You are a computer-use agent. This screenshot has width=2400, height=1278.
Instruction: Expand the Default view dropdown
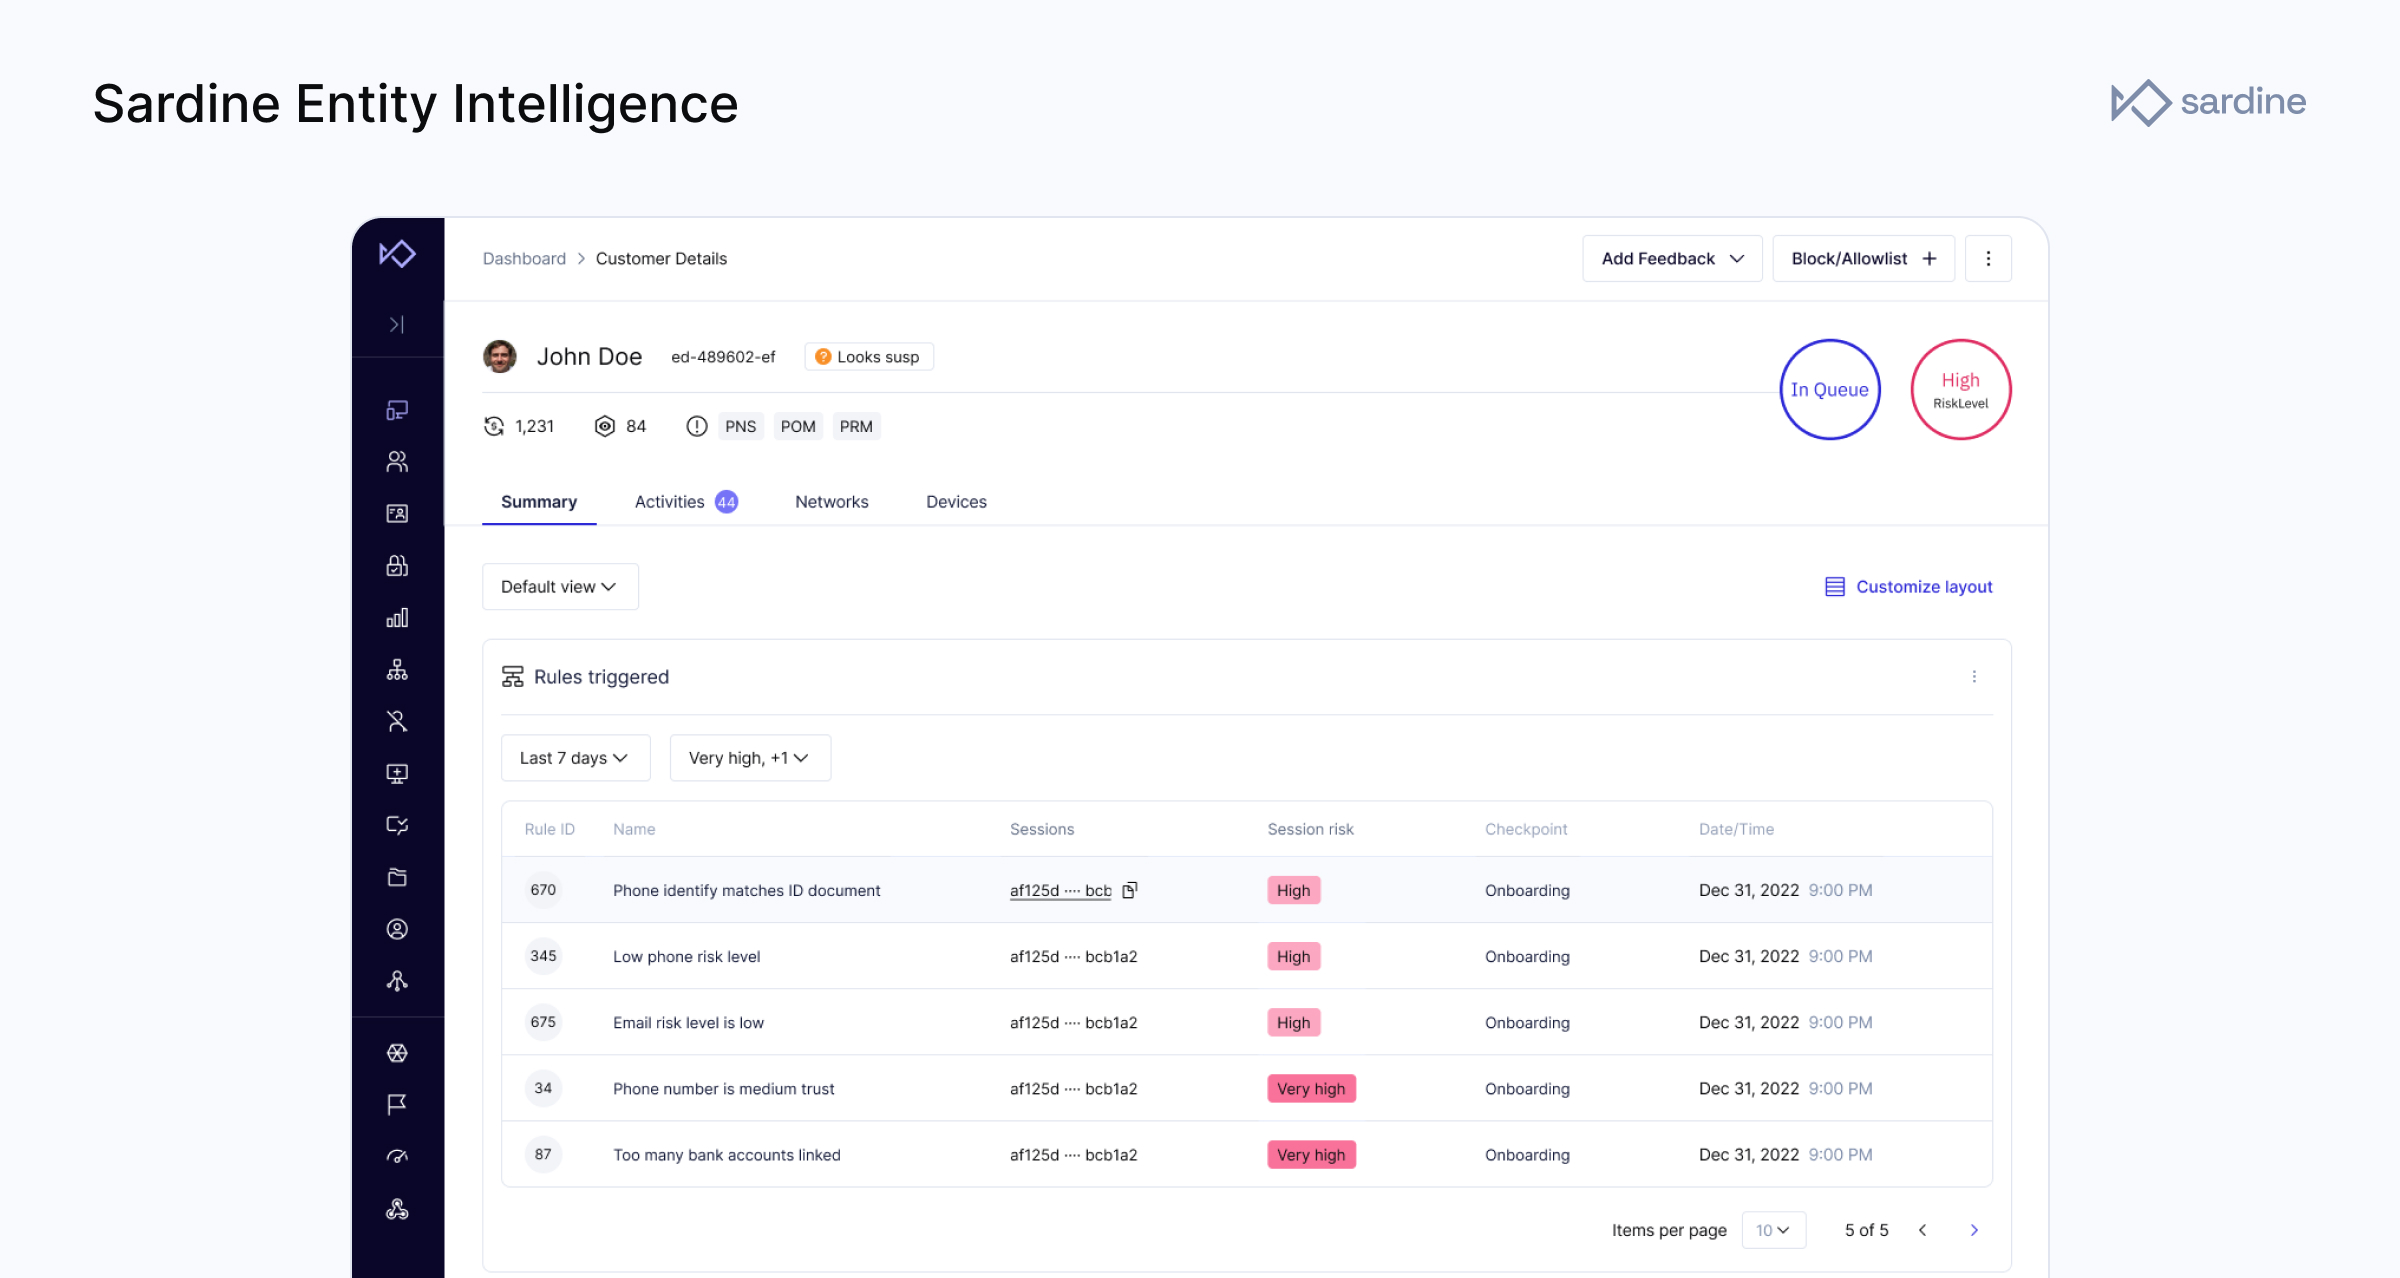point(559,587)
